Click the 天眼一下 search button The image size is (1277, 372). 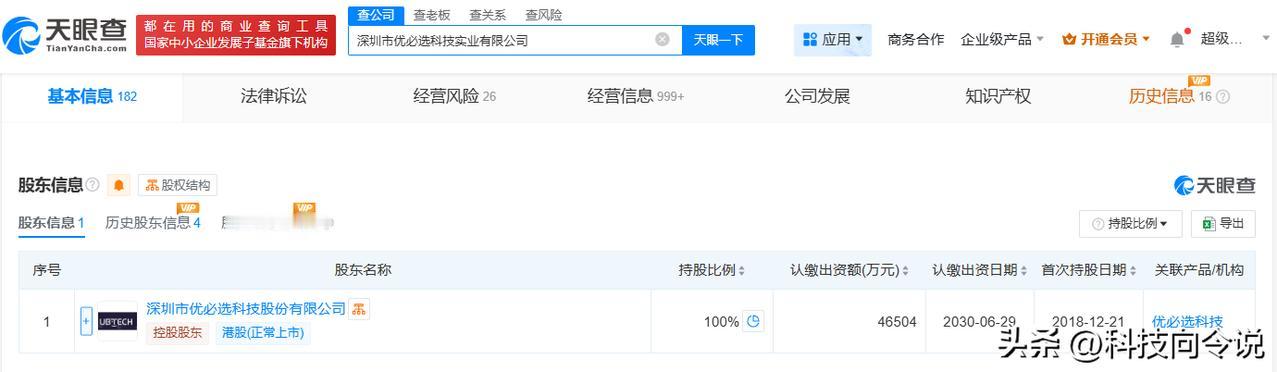(x=718, y=40)
